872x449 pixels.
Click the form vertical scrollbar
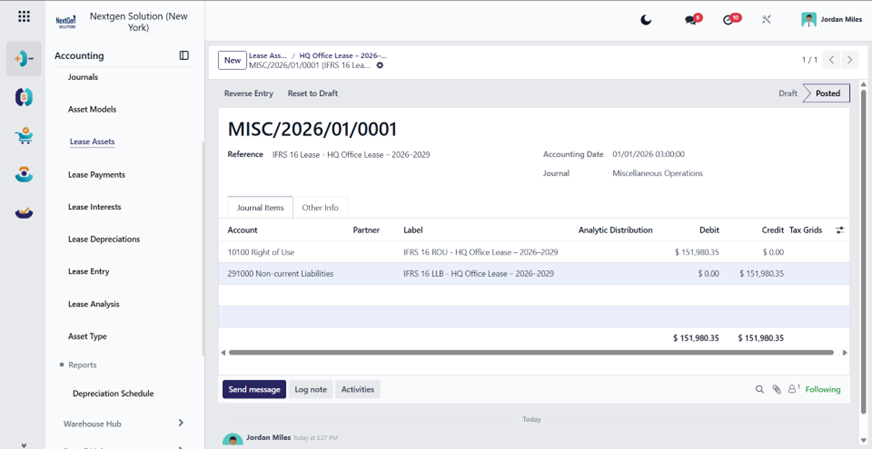[x=863, y=250]
